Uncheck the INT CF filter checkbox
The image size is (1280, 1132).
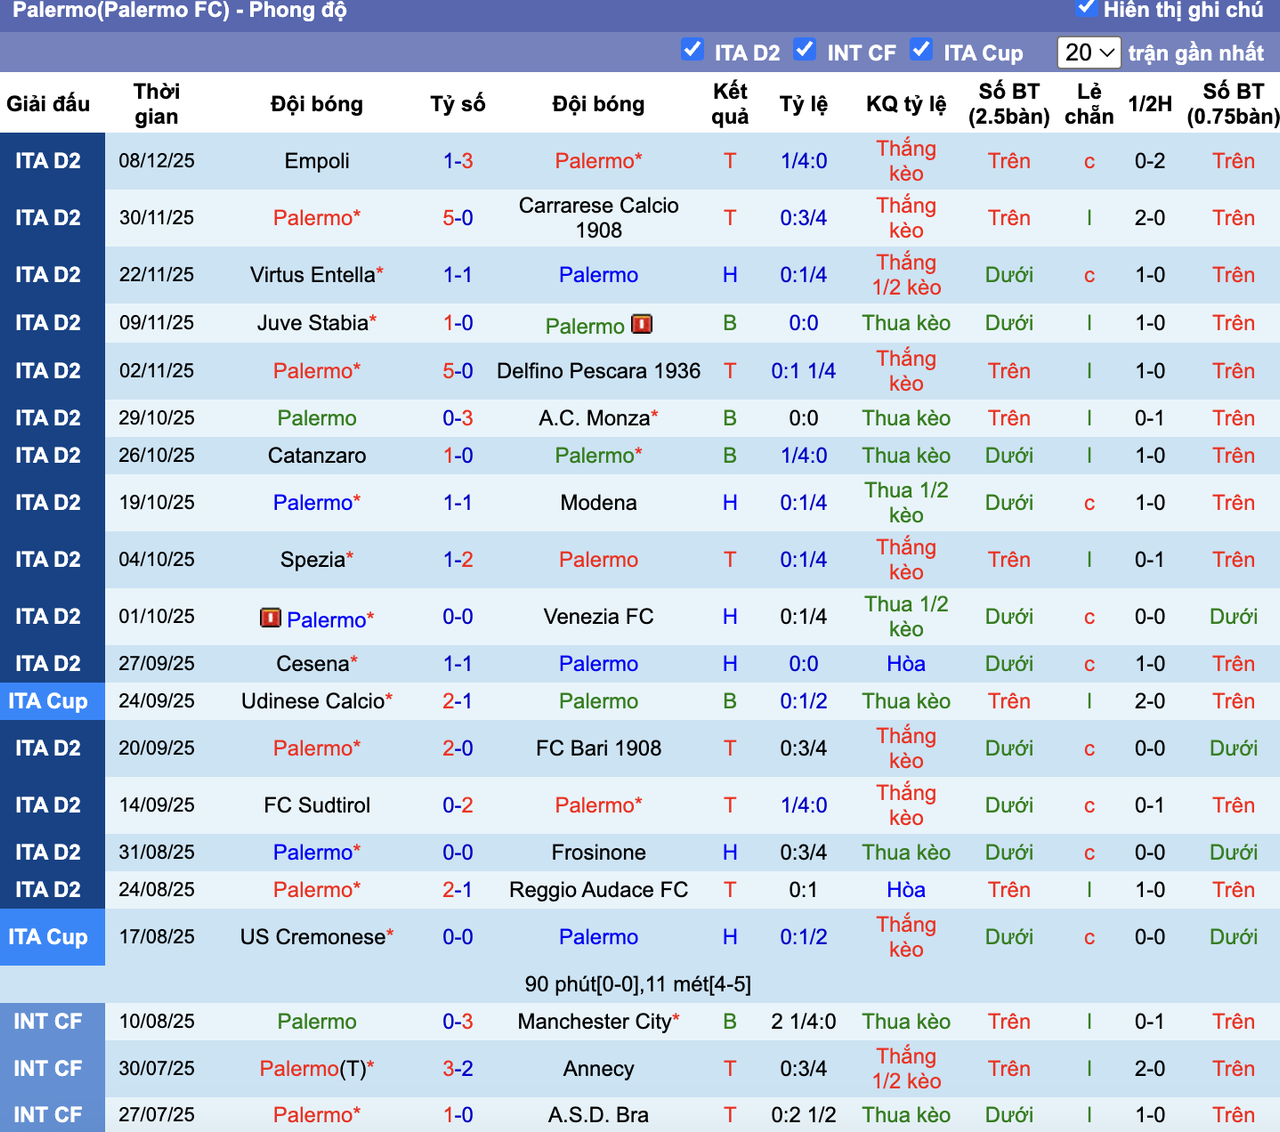click(804, 50)
